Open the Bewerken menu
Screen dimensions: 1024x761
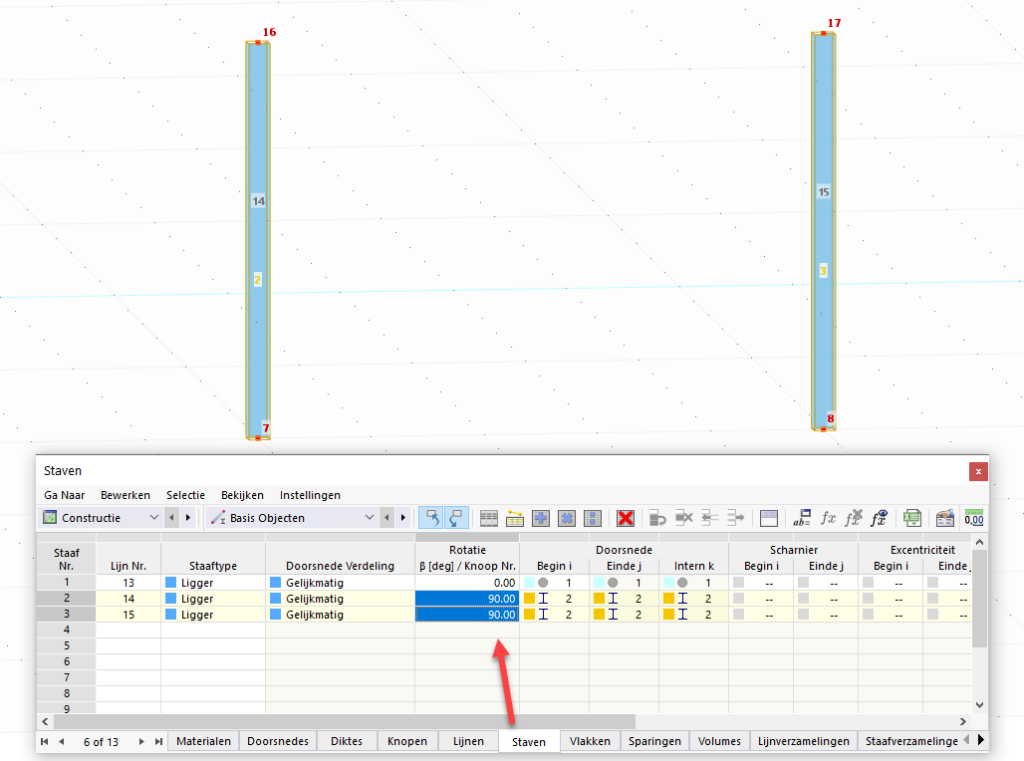click(x=125, y=495)
